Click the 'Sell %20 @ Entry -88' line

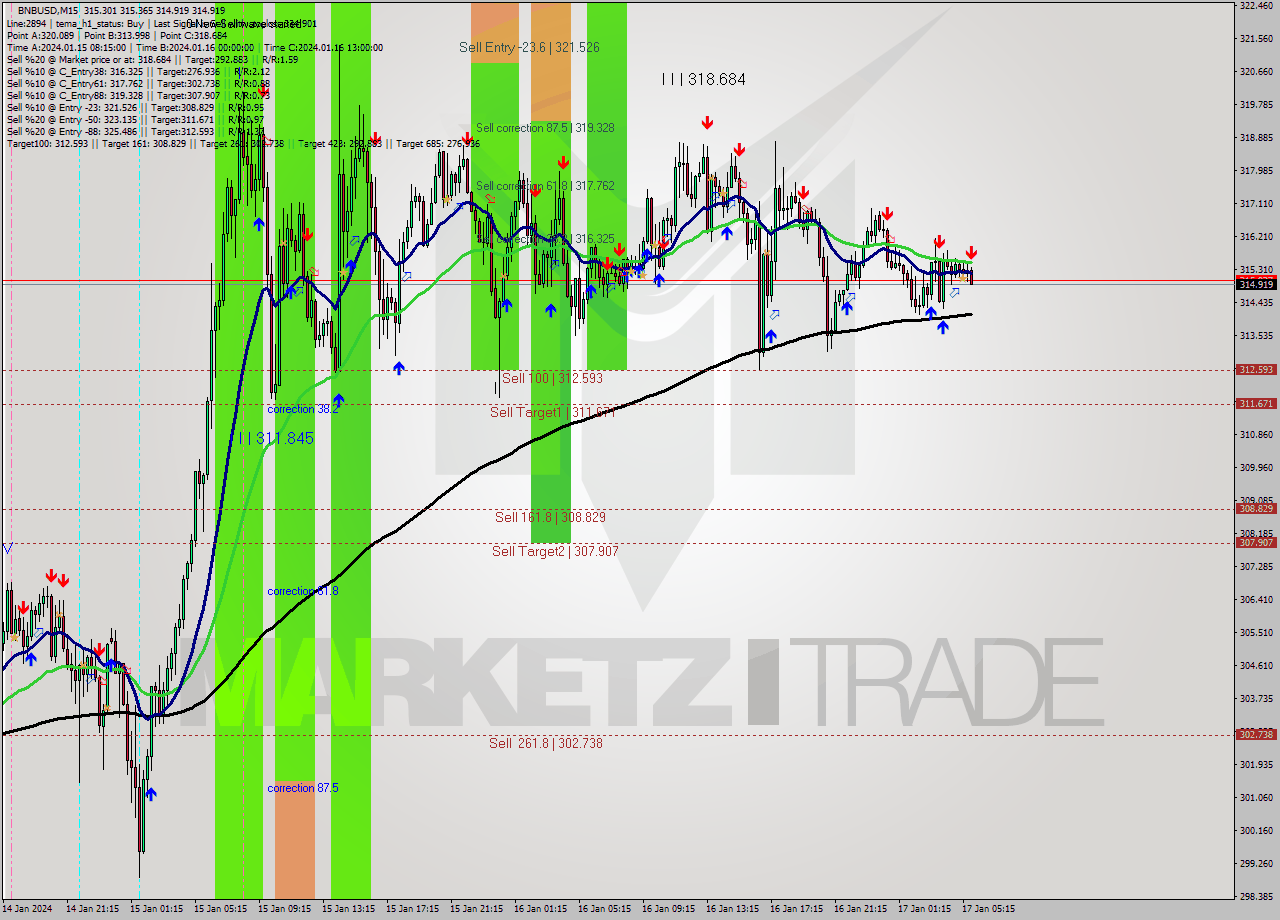[135, 131]
